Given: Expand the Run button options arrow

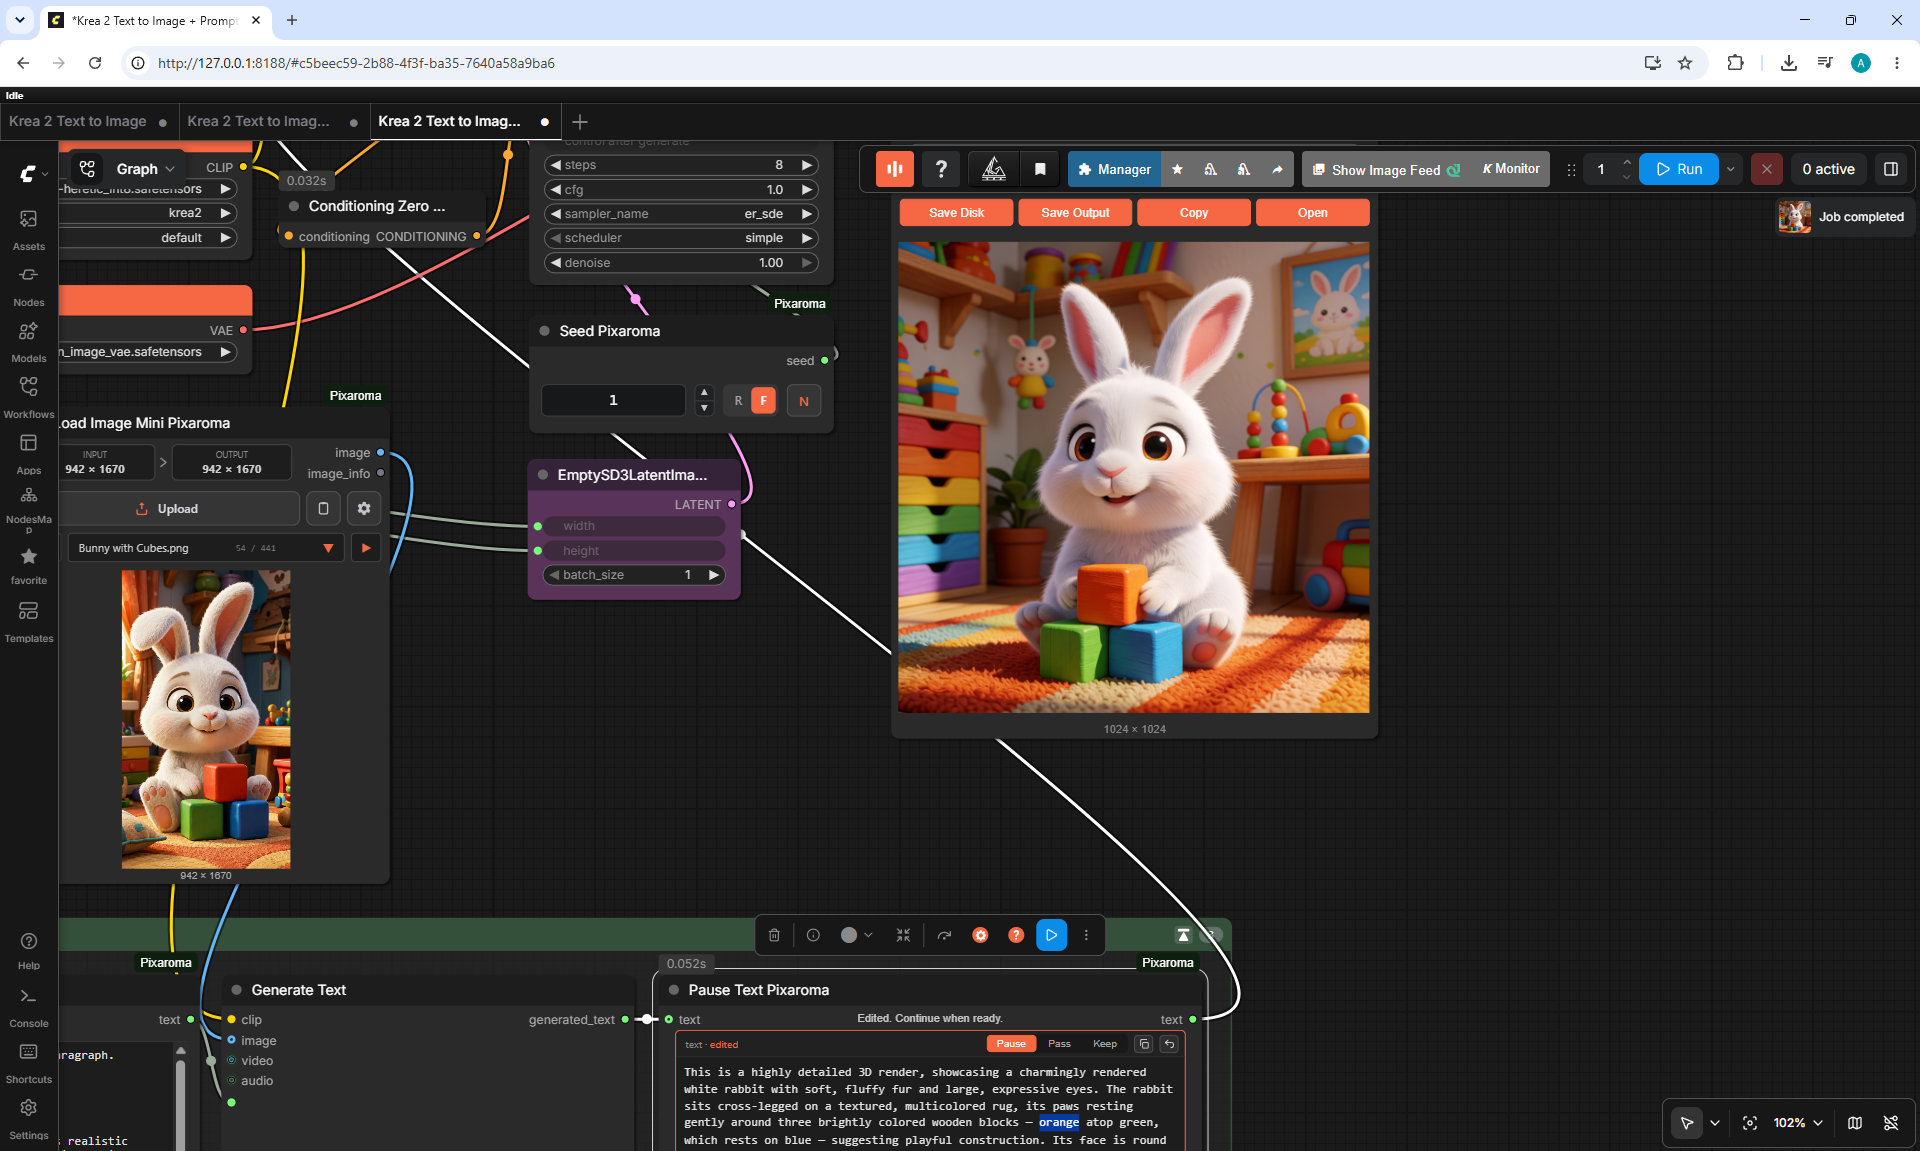Looking at the screenshot, I should pyautogui.click(x=1731, y=169).
